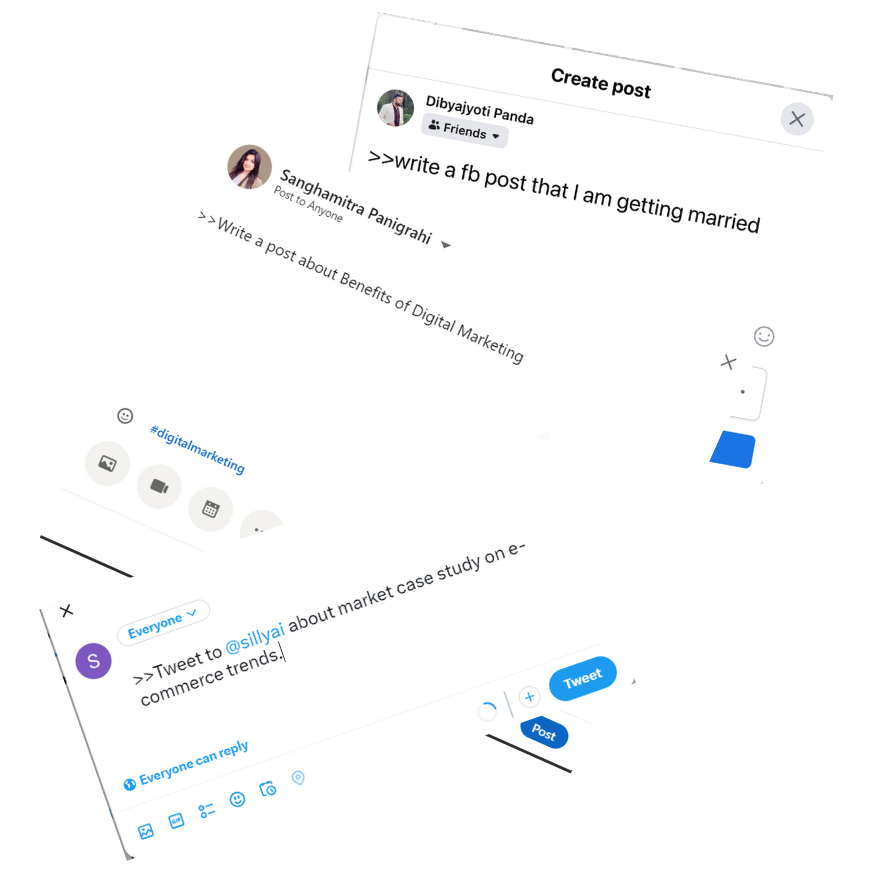875x875 pixels.
Task: Close the Create post dialog
Action: 796,119
